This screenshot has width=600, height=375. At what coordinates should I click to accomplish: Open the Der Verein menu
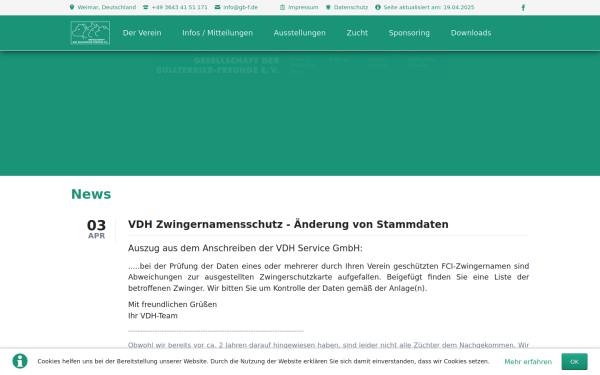tap(142, 33)
